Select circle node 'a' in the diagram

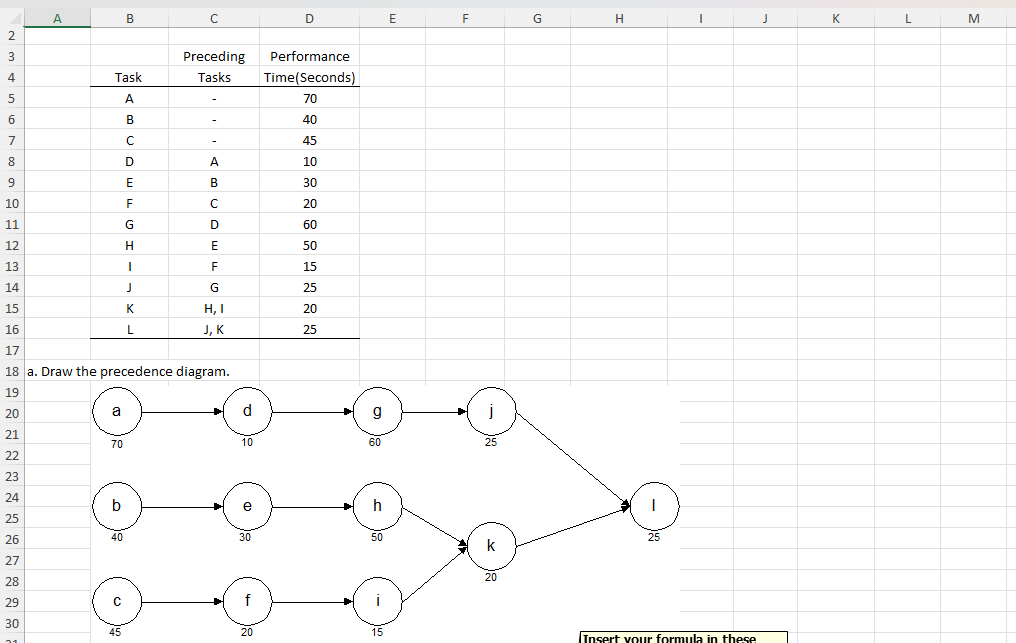click(117, 410)
